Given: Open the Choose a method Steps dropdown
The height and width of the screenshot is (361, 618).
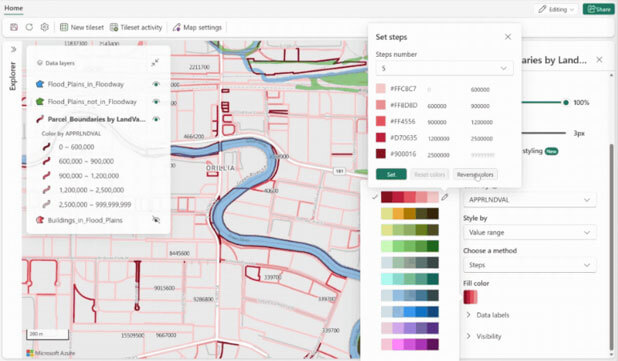Looking at the screenshot, I should pyautogui.click(x=529, y=265).
